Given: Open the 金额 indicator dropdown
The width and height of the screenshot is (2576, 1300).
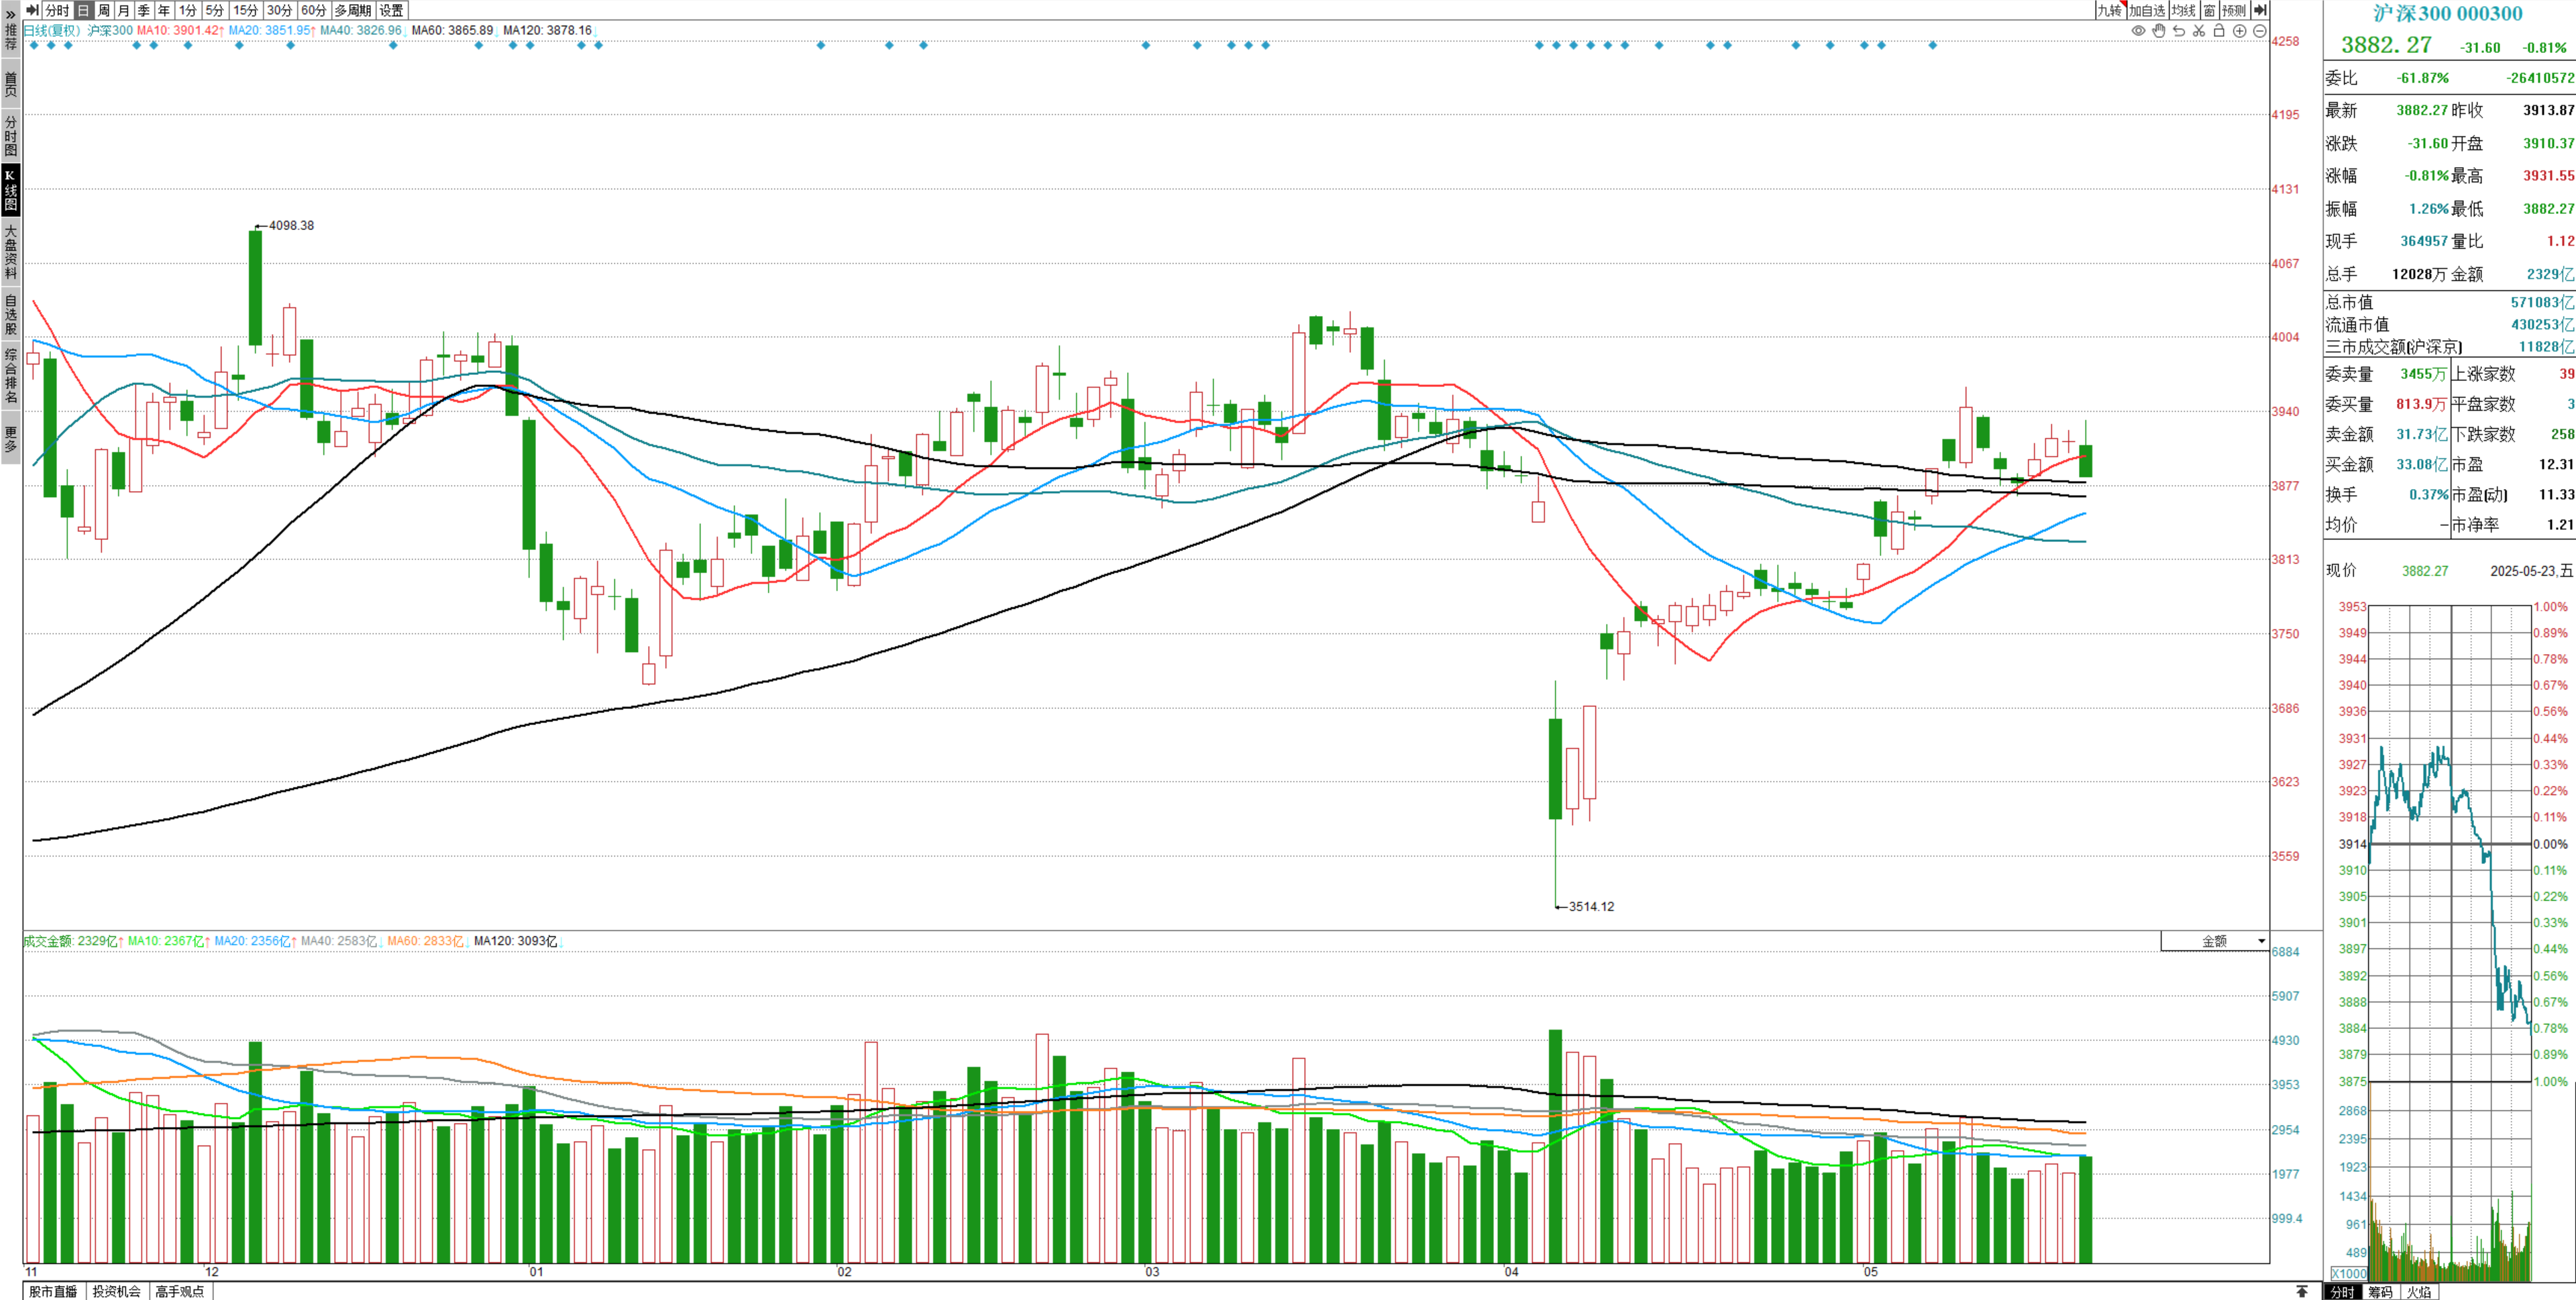Looking at the screenshot, I should [x=2215, y=941].
